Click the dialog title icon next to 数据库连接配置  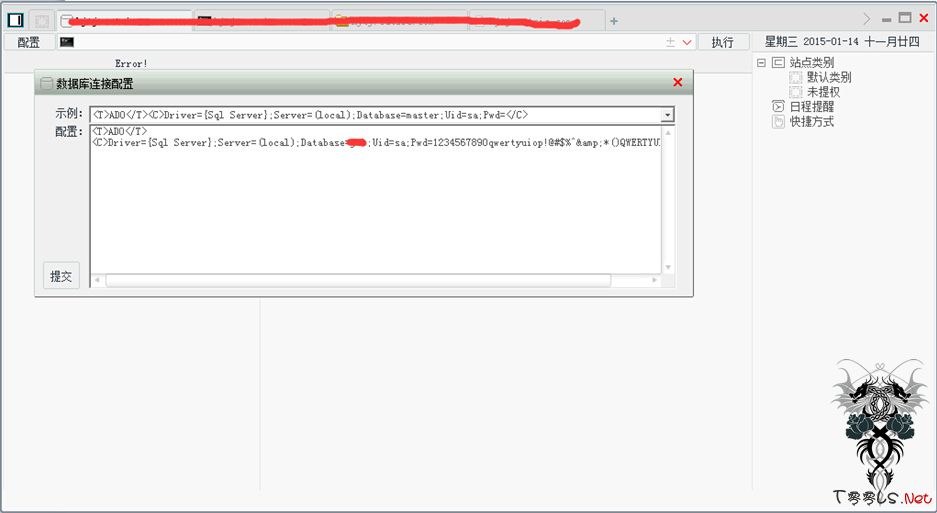[47, 83]
